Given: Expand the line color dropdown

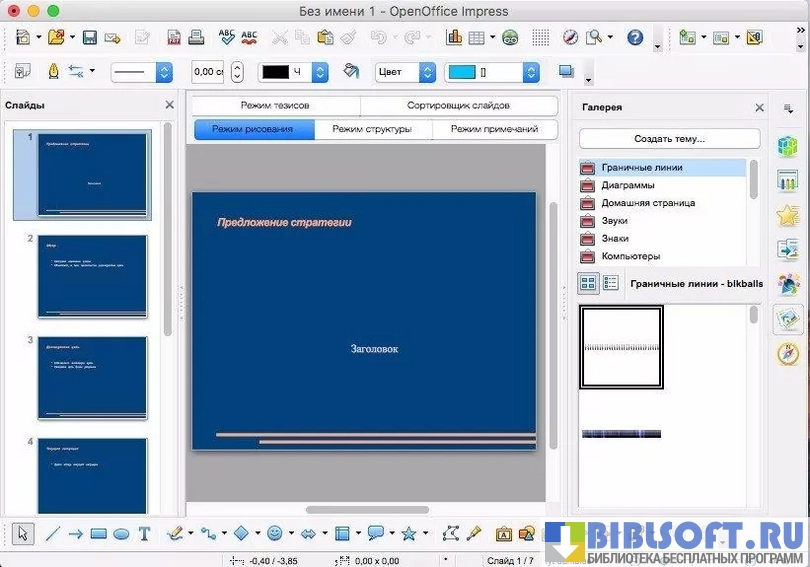Looking at the screenshot, I should [320, 72].
